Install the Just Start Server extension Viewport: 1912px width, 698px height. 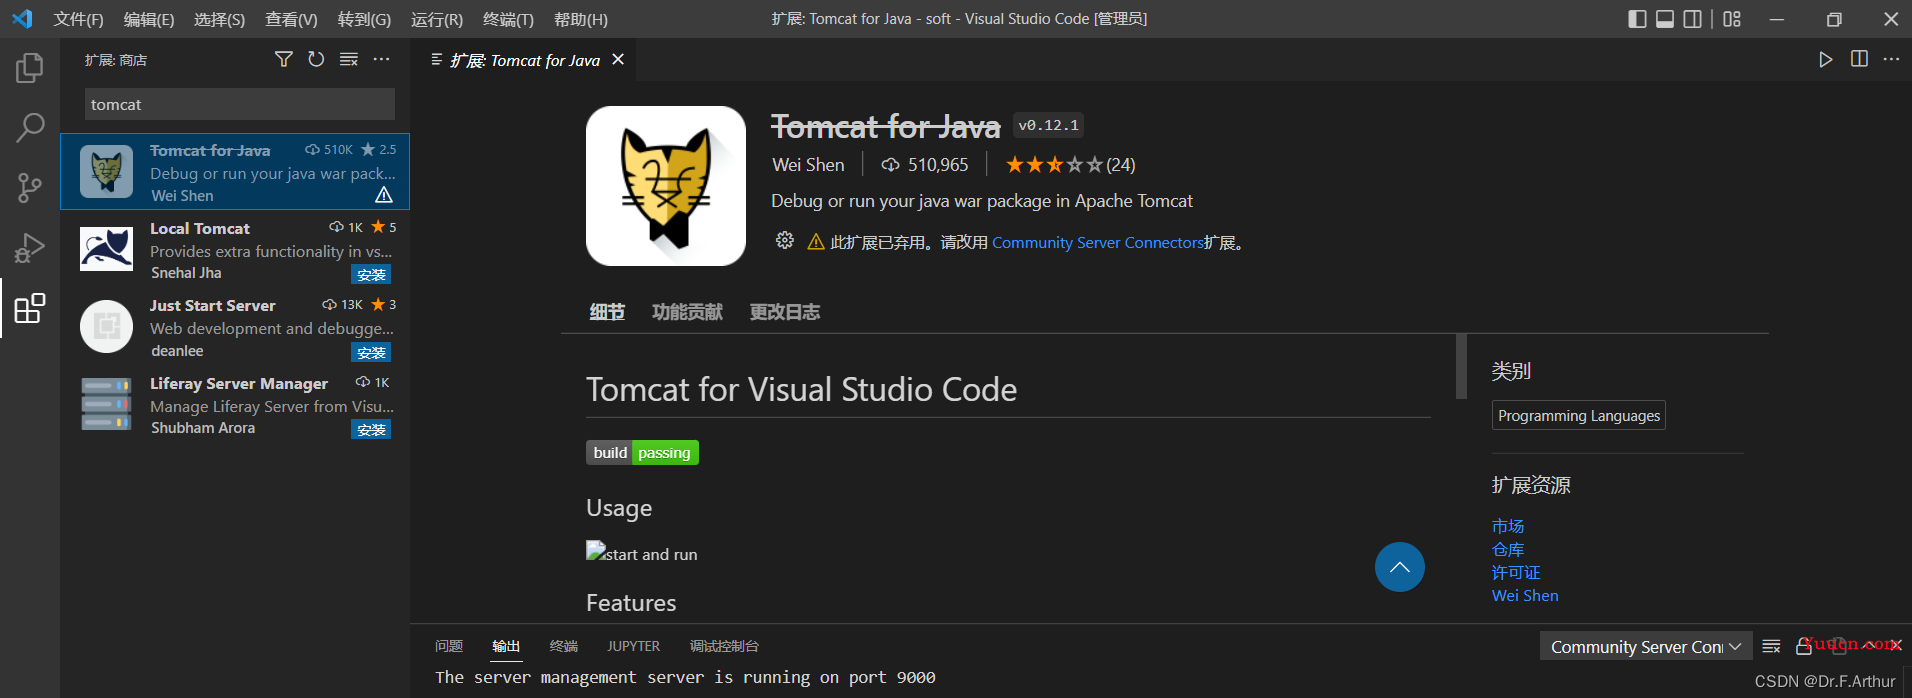pyautogui.click(x=371, y=353)
